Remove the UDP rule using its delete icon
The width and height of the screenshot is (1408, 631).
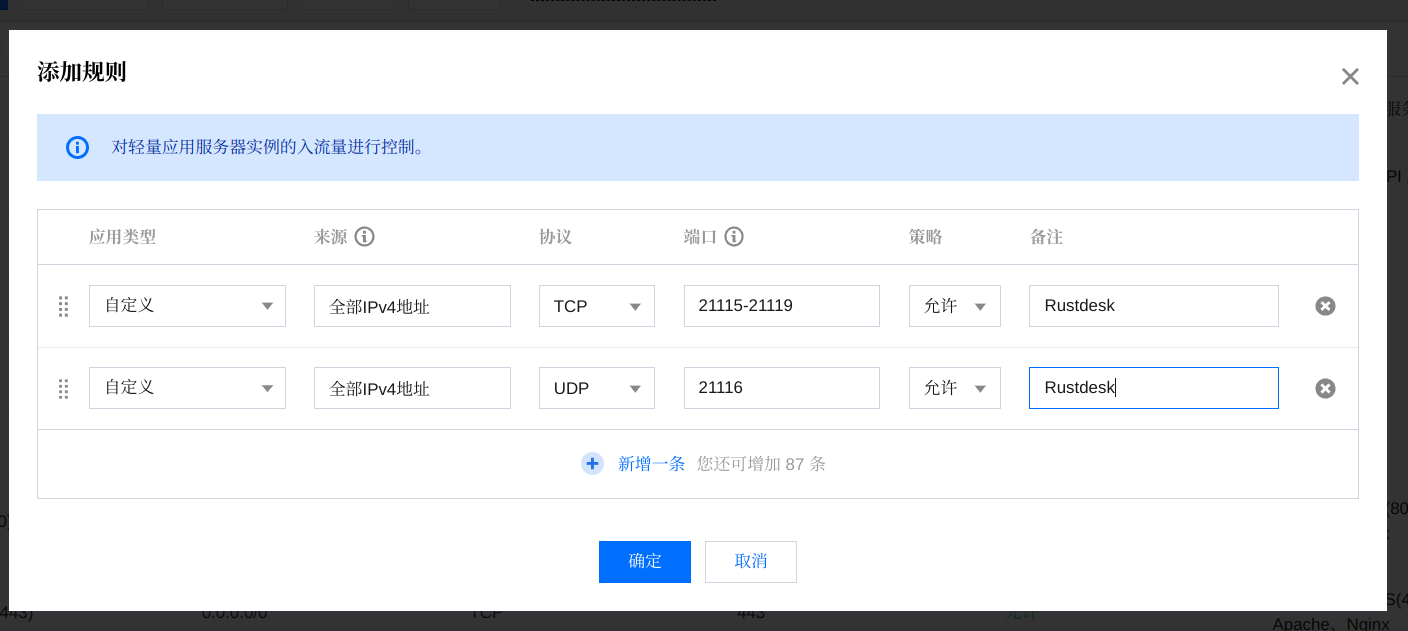pyautogui.click(x=1325, y=388)
